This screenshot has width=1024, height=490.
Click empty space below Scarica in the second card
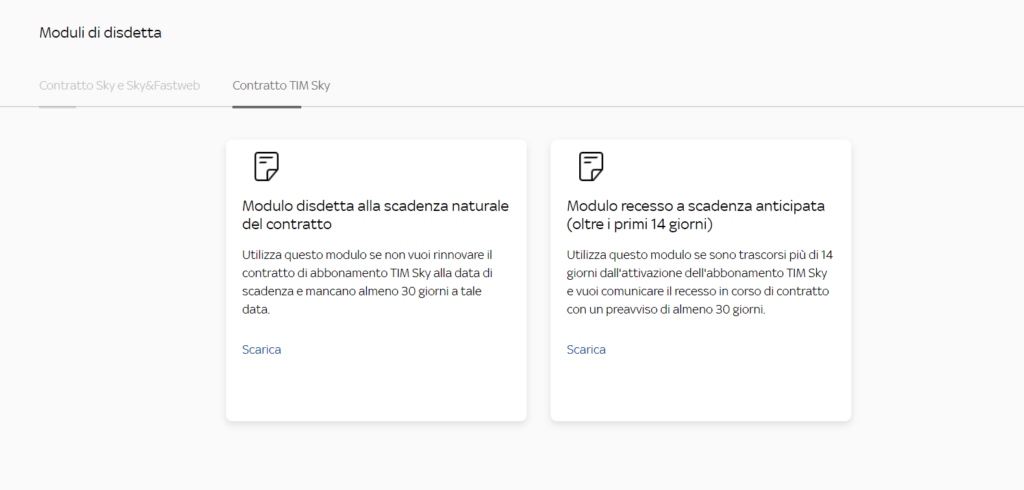pyautogui.click(x=700, y=390)
